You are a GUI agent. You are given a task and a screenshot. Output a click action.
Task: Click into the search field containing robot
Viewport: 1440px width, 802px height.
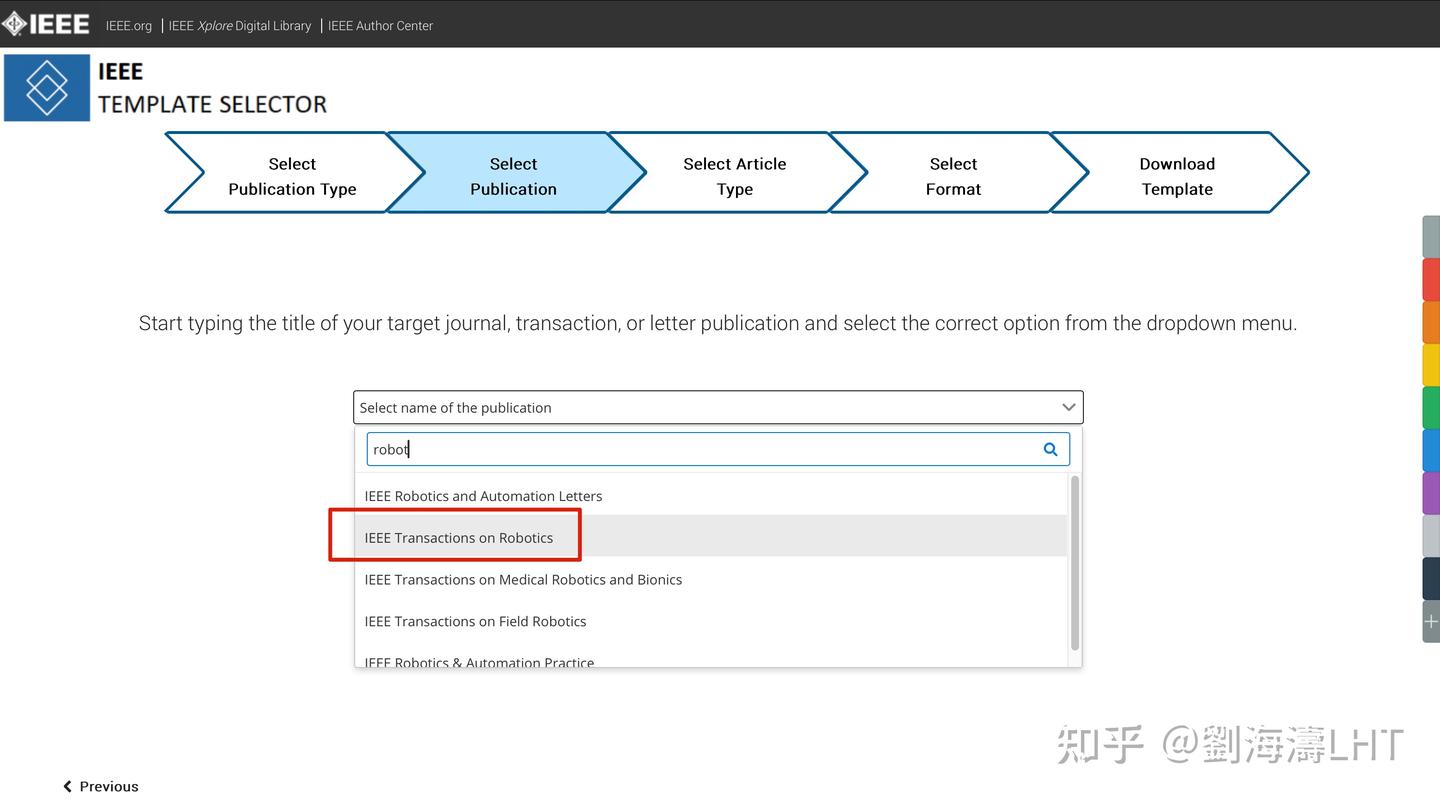718,449
